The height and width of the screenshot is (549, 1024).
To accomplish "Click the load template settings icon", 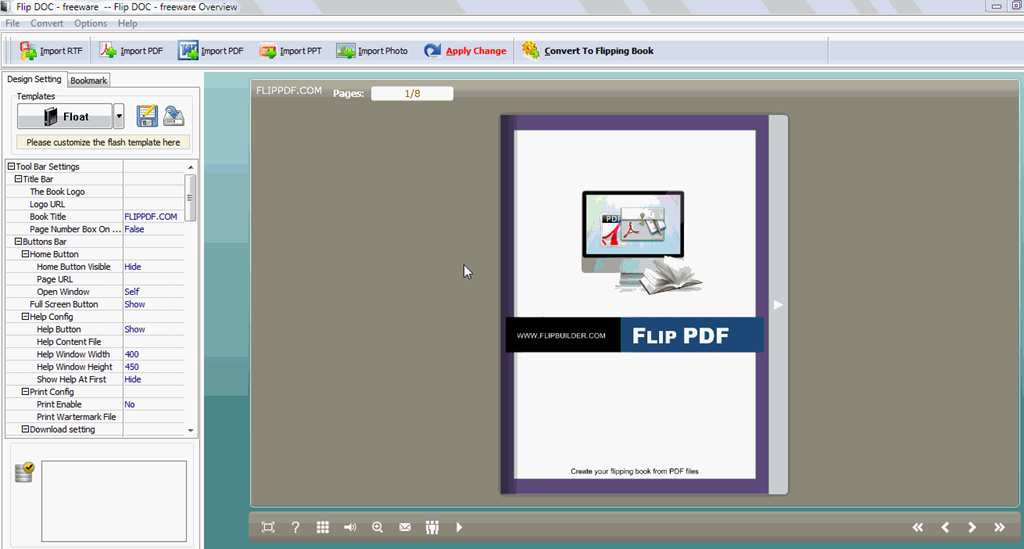I will coord(174,116).
